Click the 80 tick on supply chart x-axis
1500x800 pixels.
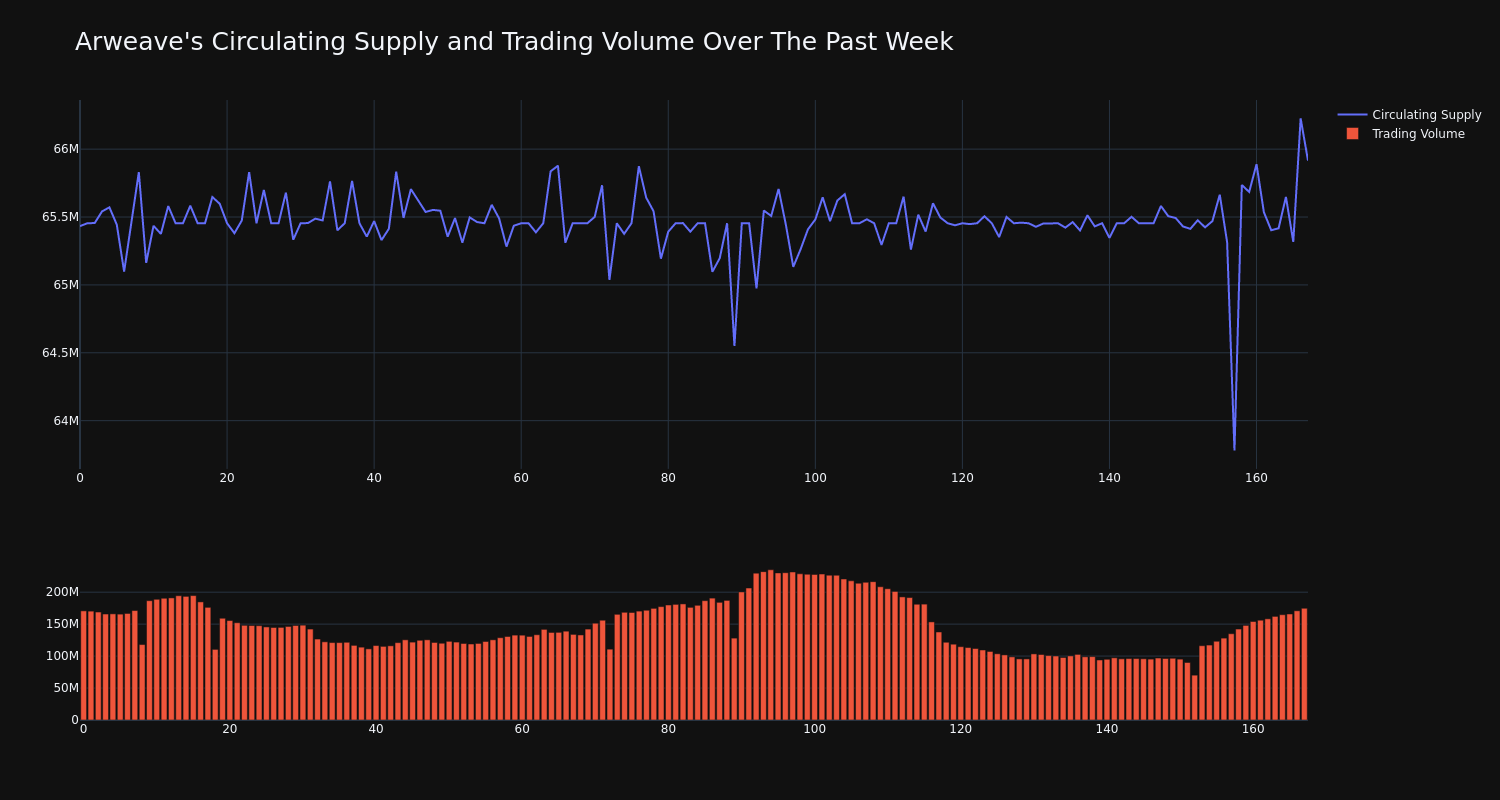pos(668,478)
